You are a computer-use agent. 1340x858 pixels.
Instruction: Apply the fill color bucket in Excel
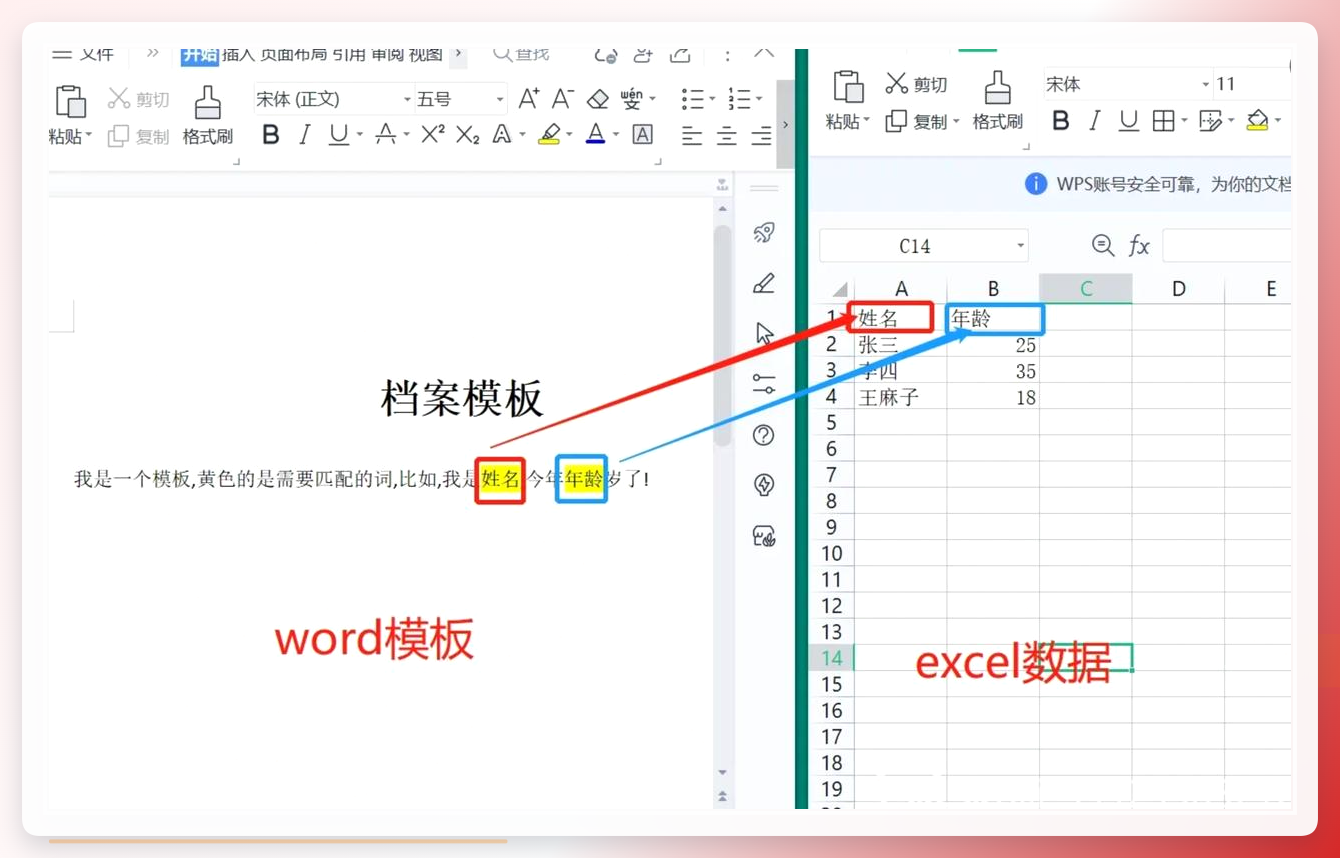click(1258, 121)
